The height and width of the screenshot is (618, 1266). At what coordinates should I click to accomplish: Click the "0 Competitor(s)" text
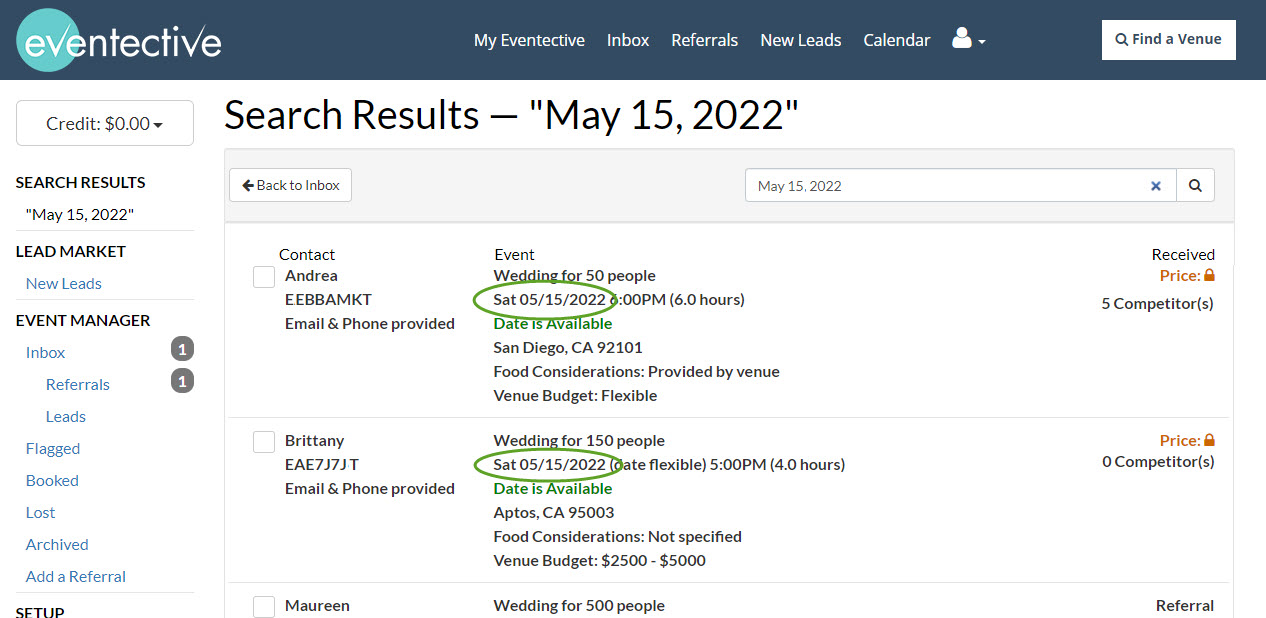pyautogui.click(x=1158, y=462)
